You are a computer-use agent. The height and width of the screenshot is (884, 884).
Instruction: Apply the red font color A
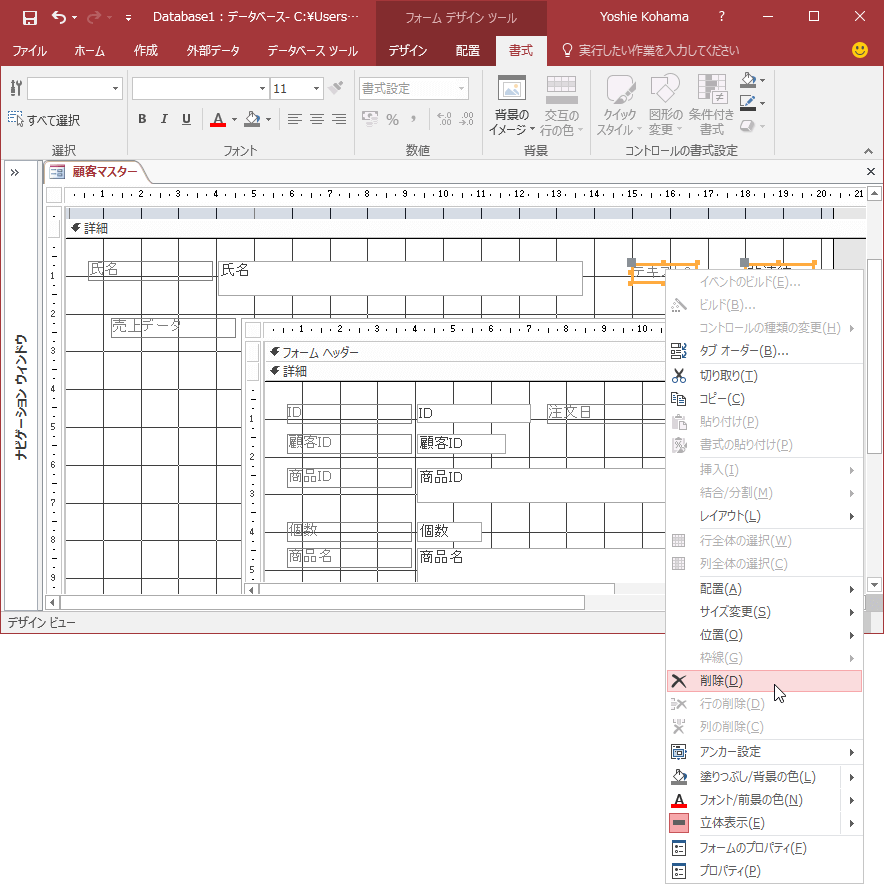[x=218, y=119]
